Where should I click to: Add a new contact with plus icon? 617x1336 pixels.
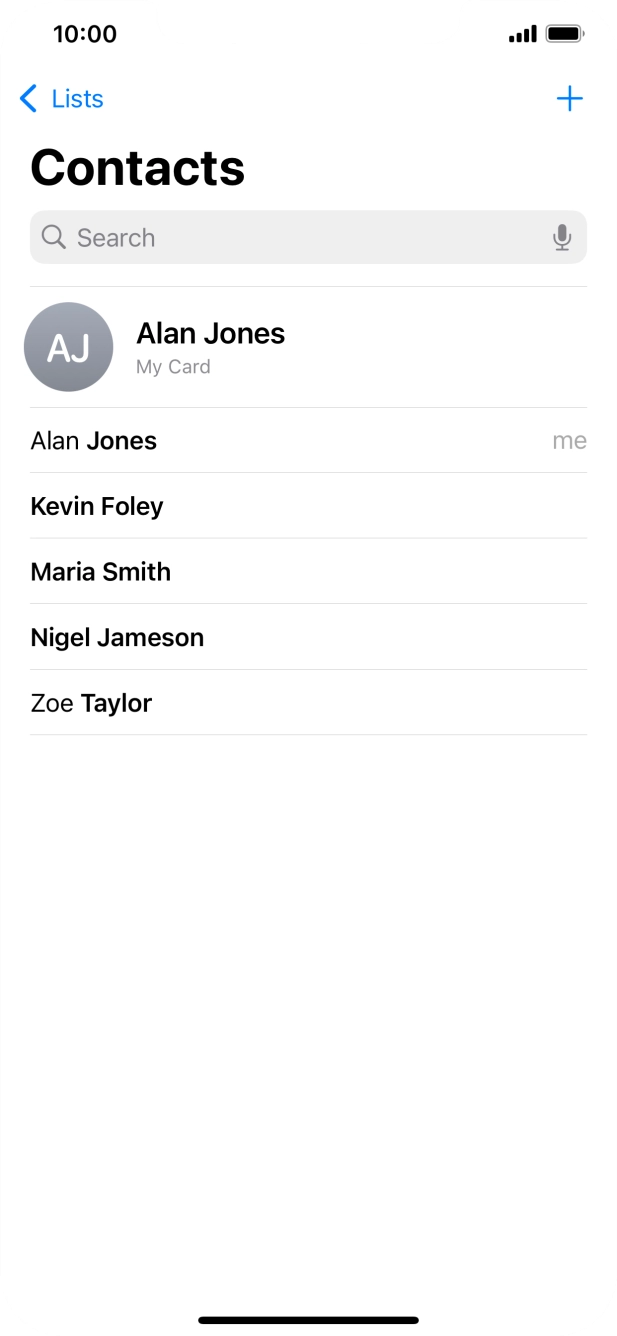569,99
